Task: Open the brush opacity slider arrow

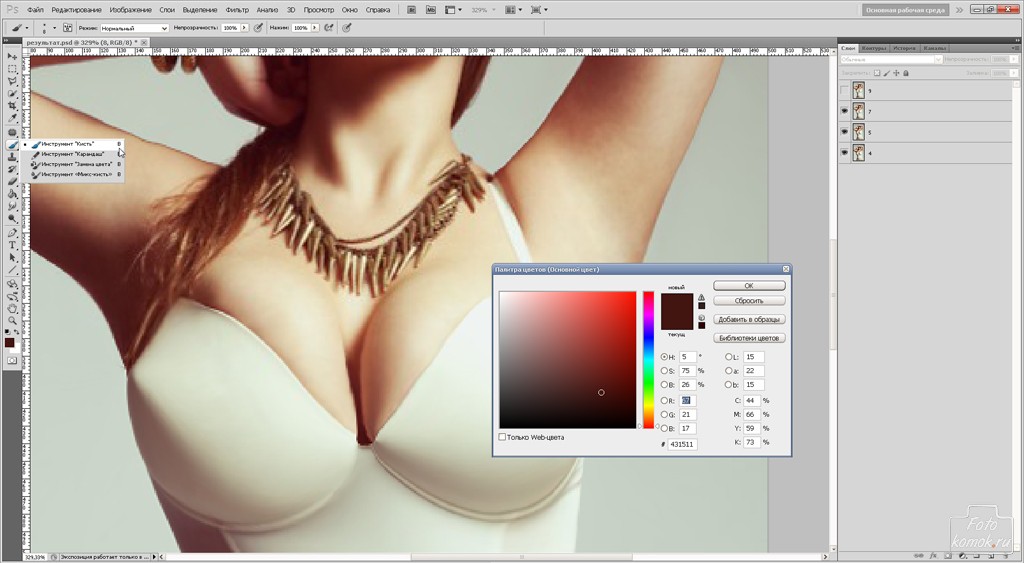Action: coord(244,28)
